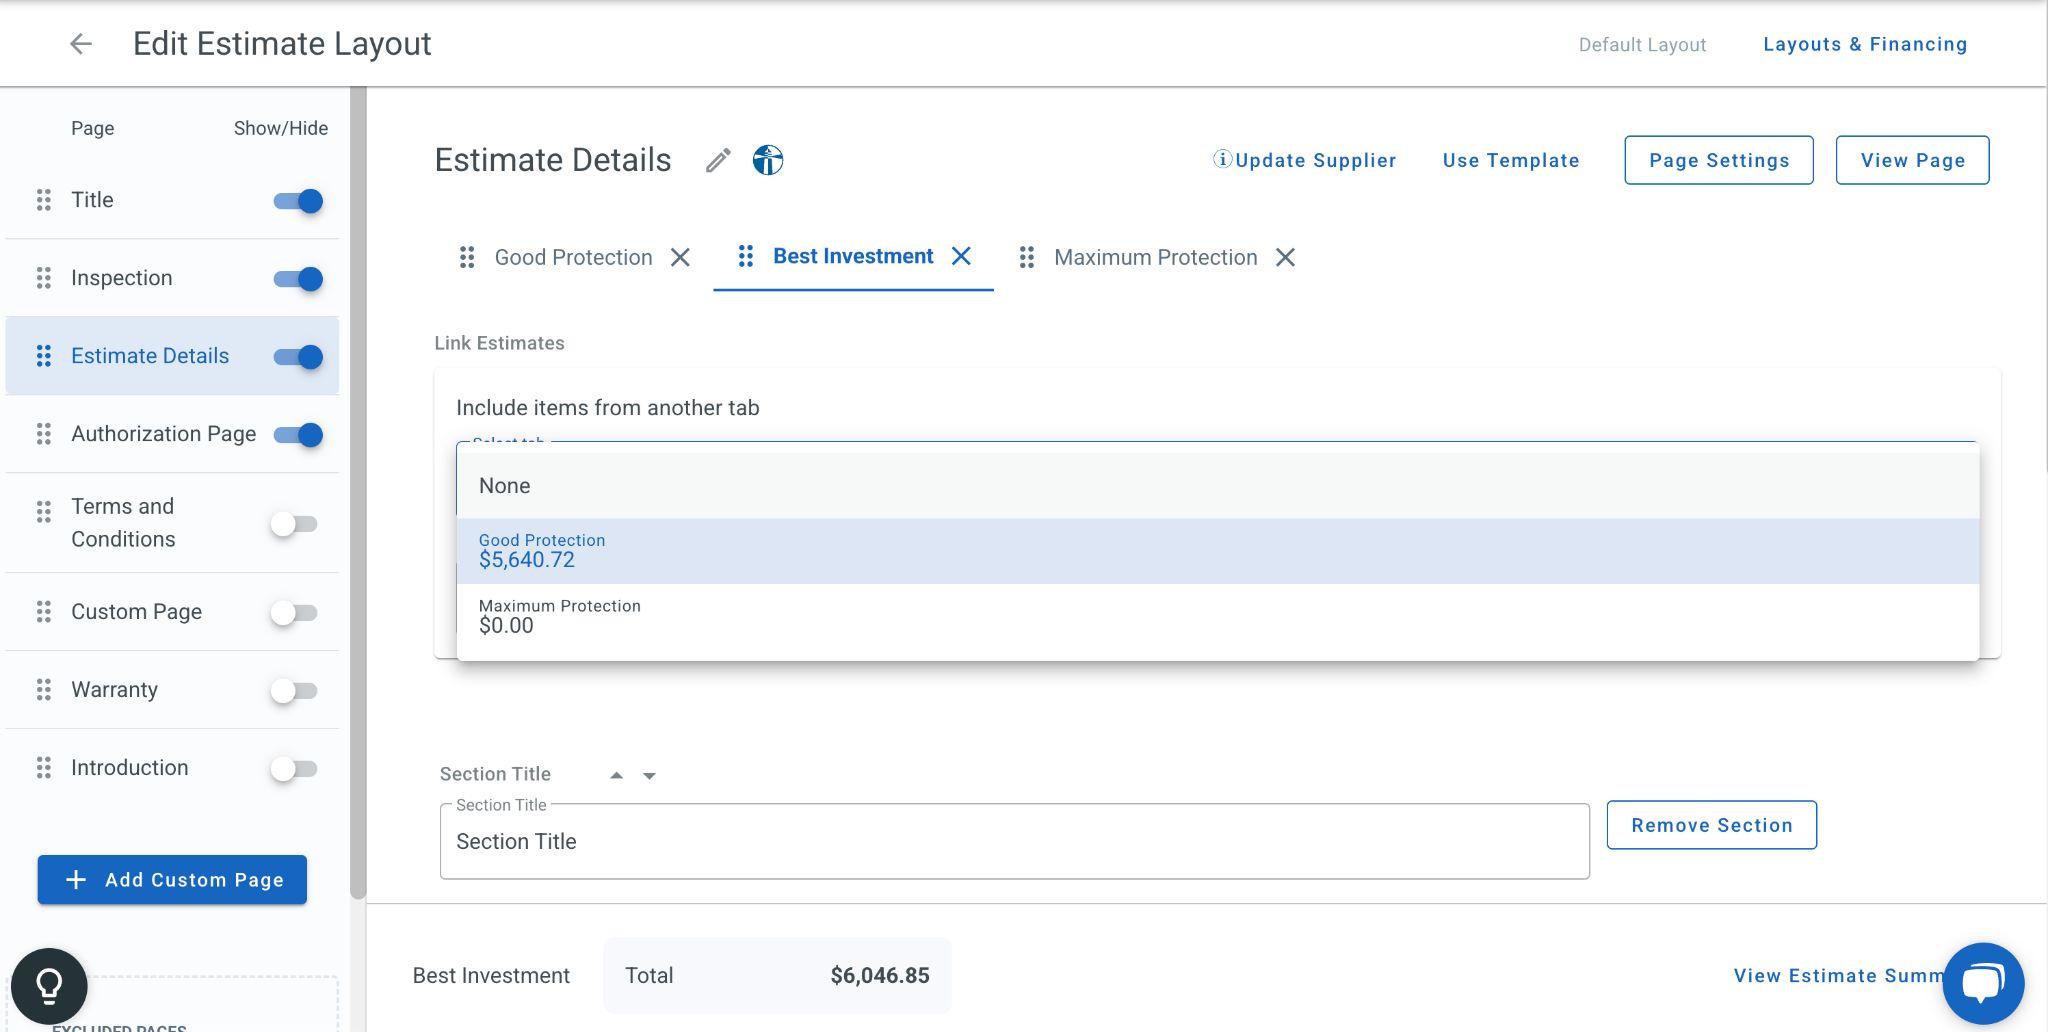Click drag handle beside Inspection page
Viewport: 2048px width, 1032px height.
44,278
